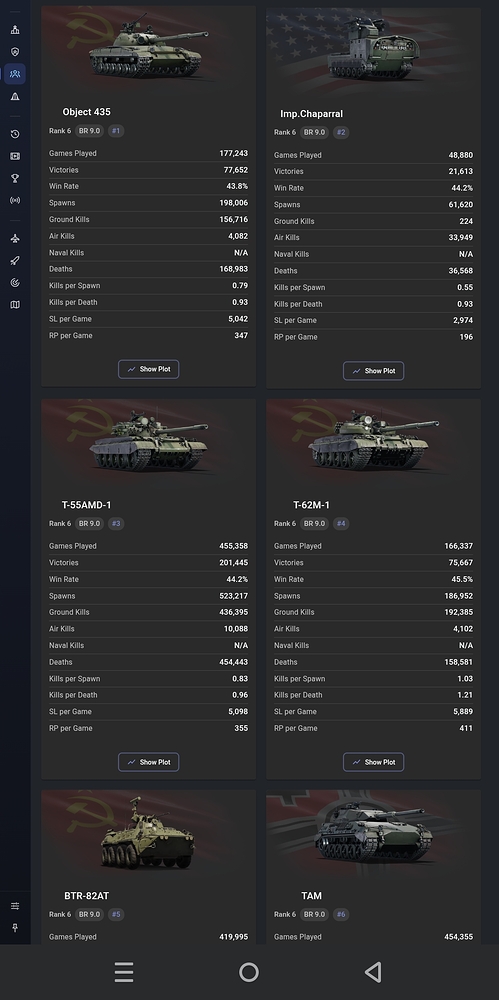This screenshot has height=1000, width=499.
Task: Open the radar icon in sidebar
Action: coord(15,283)
